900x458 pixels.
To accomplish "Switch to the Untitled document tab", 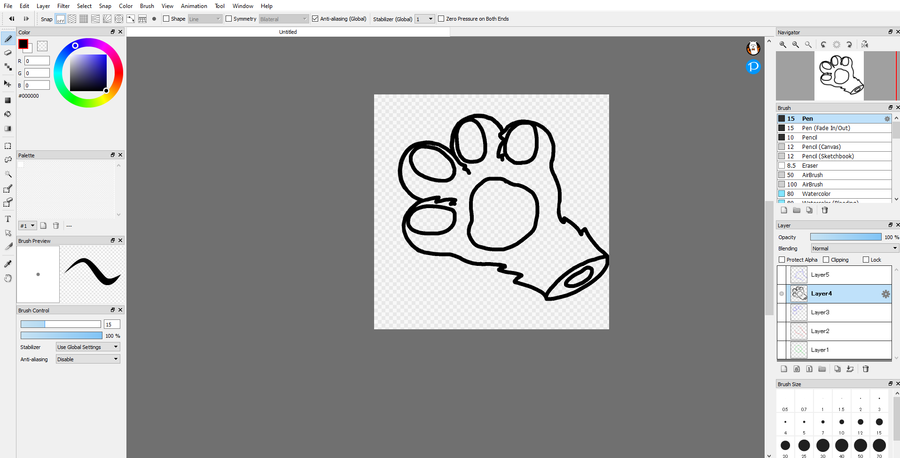I will 288,32.
